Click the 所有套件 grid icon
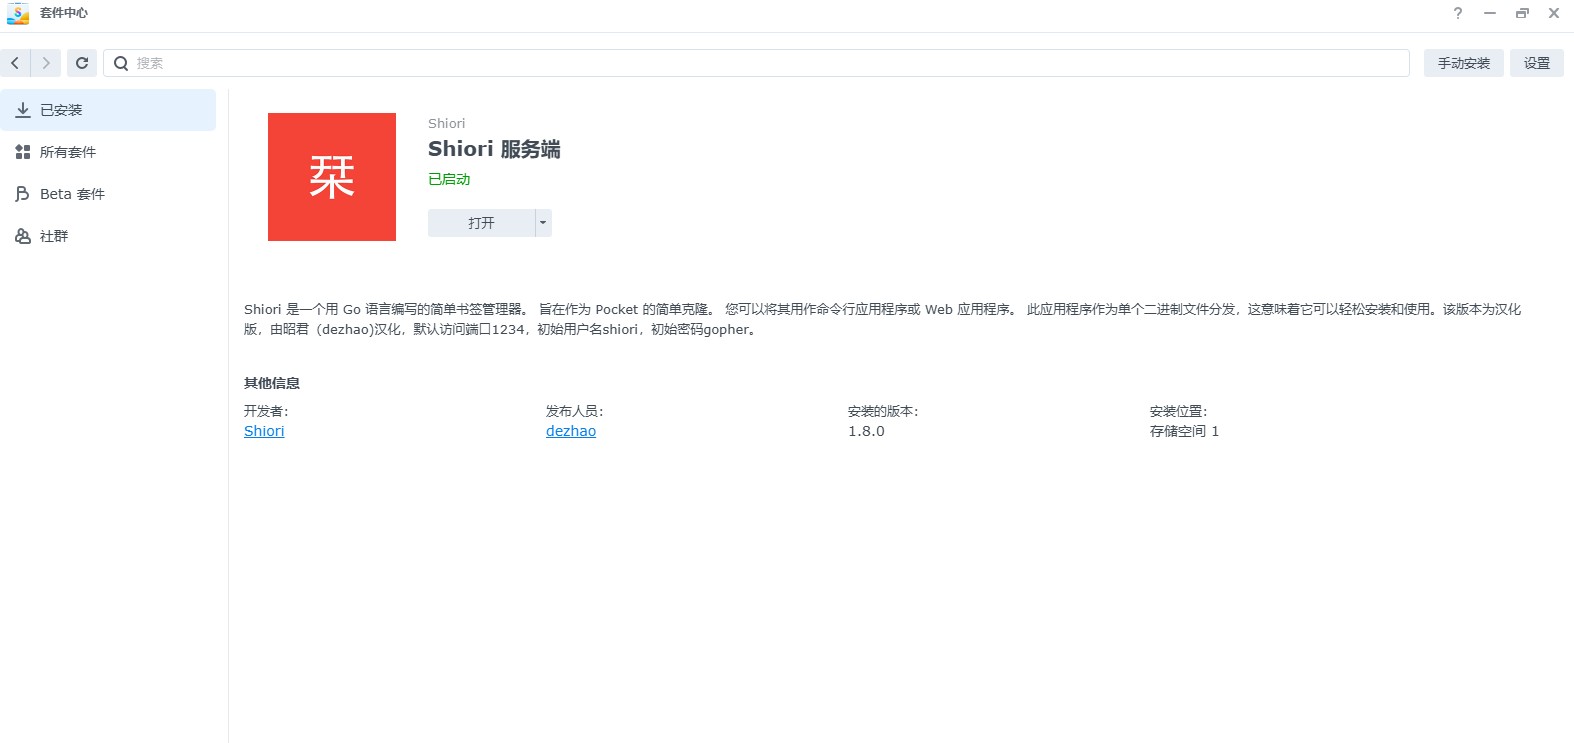Screen dimensions: 1574x743 click(22, 152)
